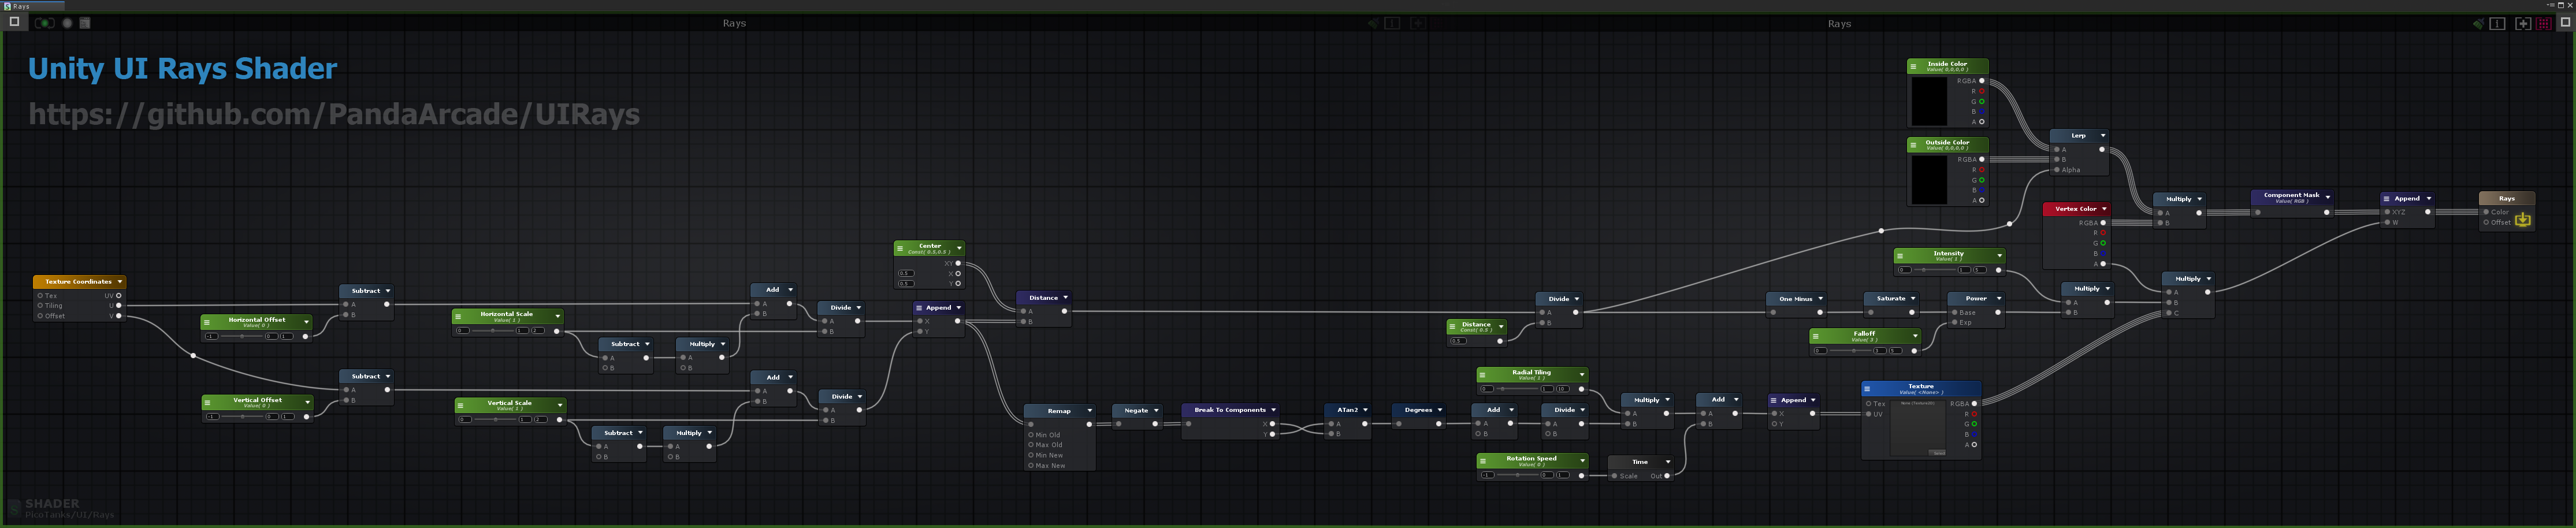This screenshot has height=528, width=2576.
Task: Open Saturate node dropdown arrow
Action: 1913,298
